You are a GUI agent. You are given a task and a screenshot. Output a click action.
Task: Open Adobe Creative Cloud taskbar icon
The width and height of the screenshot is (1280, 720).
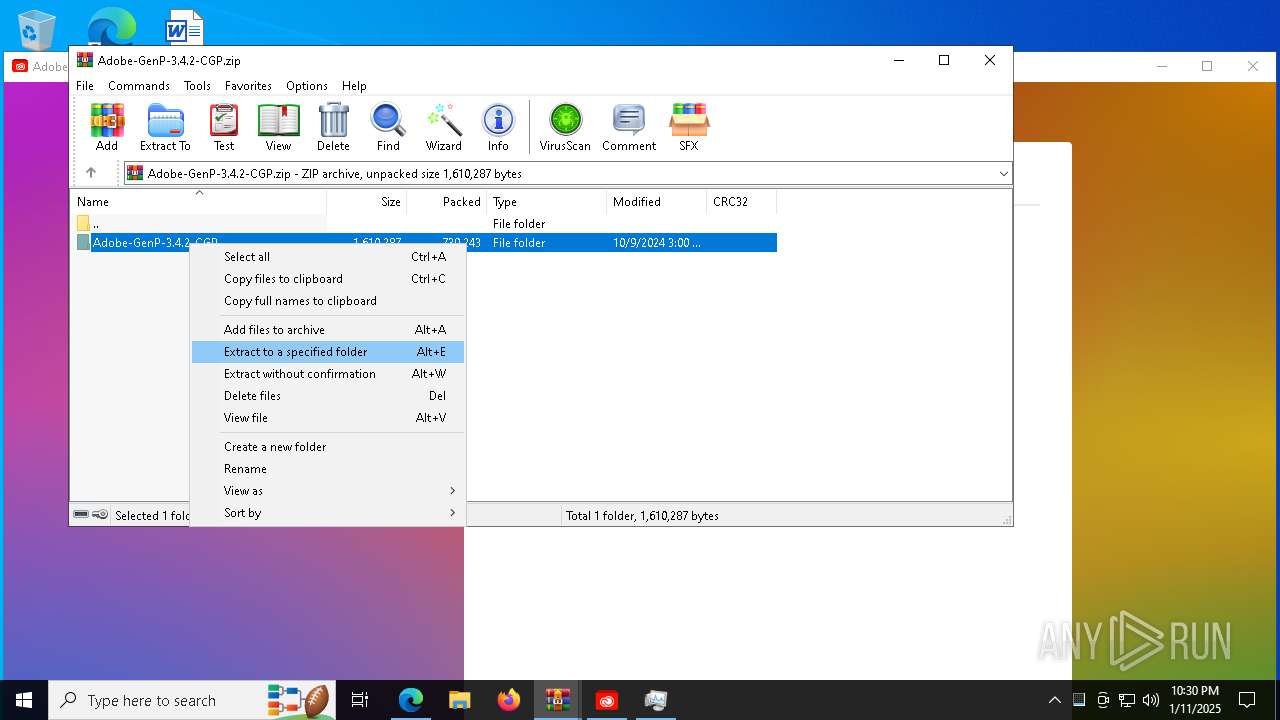[x=607, y=700]
